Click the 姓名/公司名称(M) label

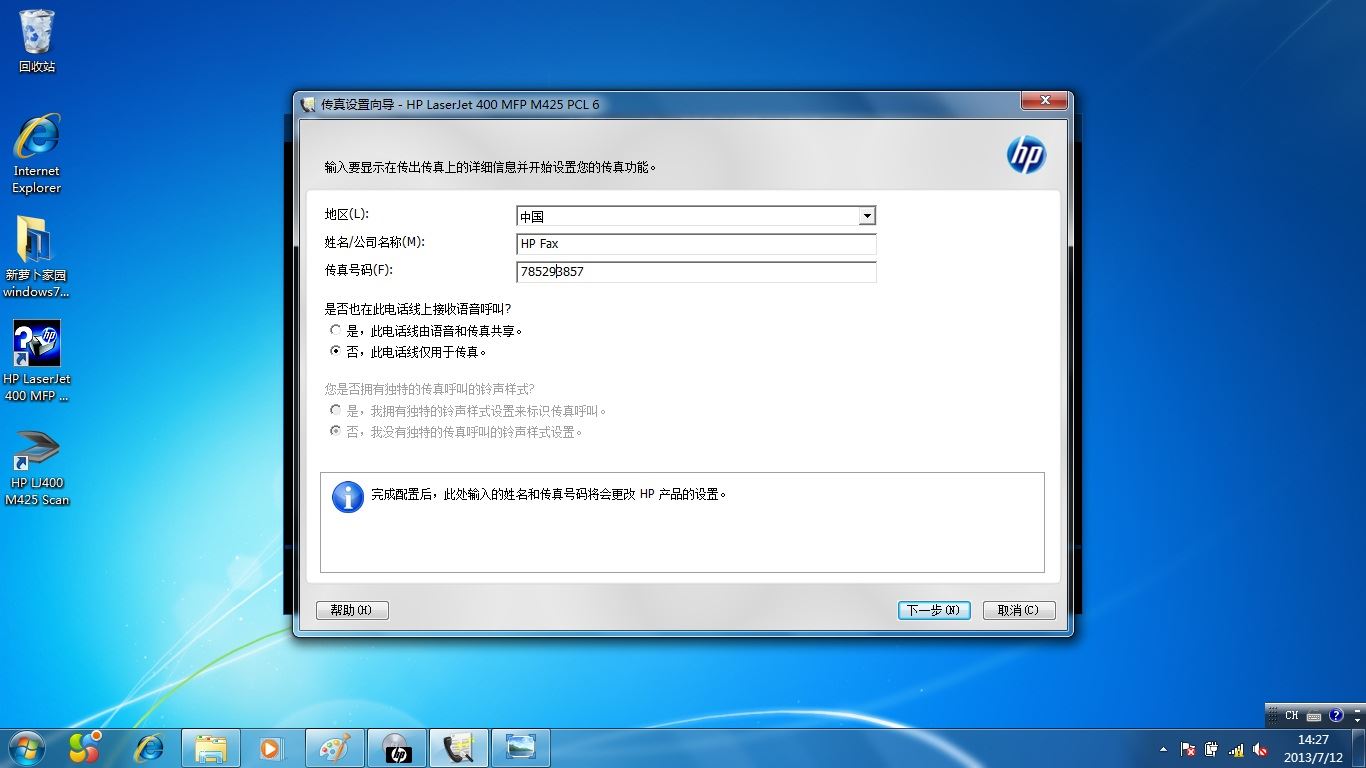[x=375, y=243]
